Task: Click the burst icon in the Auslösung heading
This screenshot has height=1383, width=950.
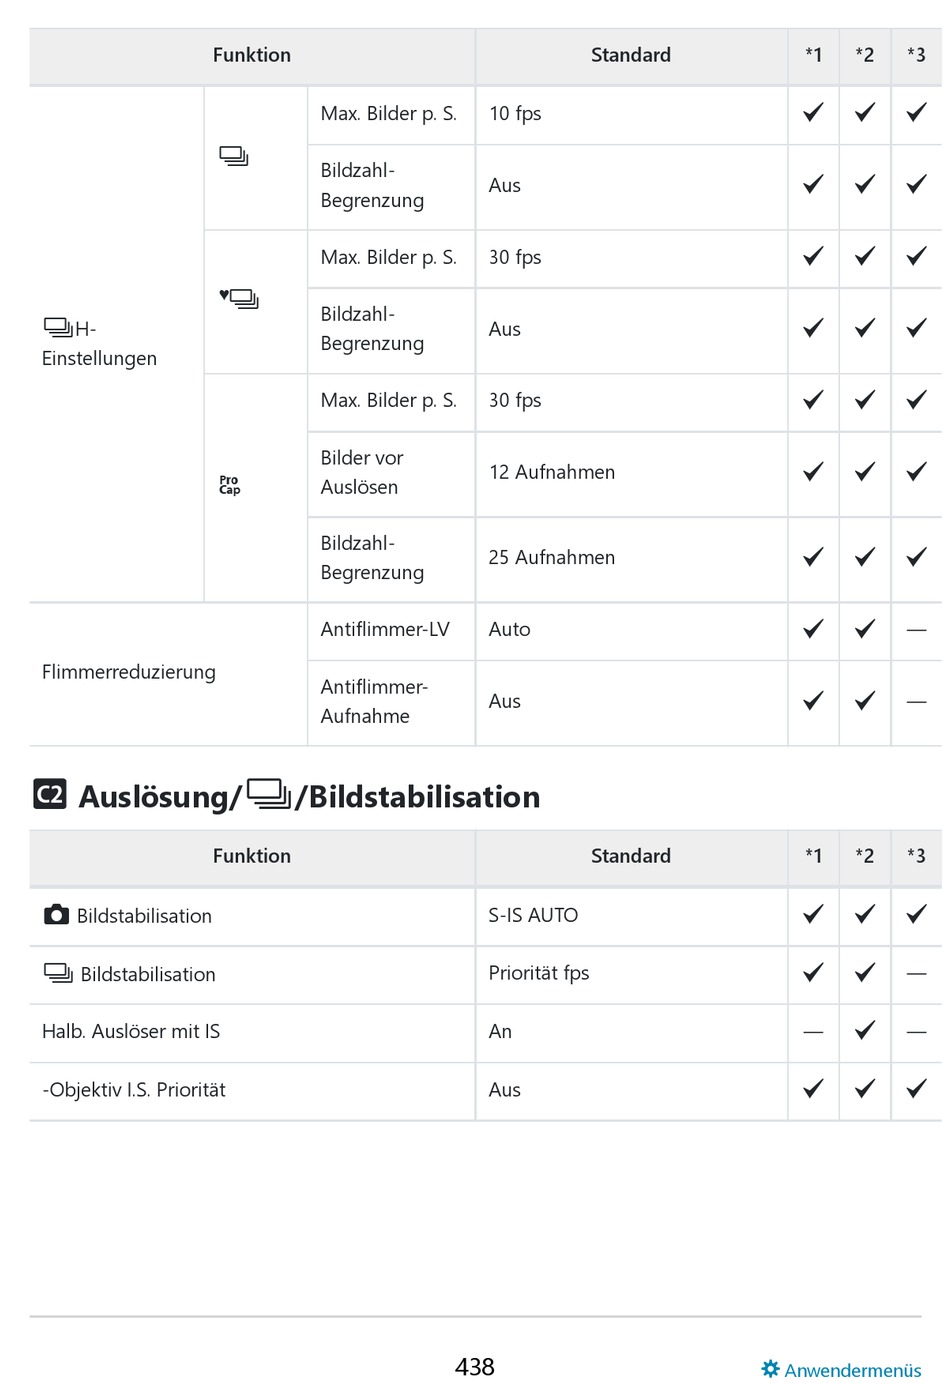Action: pos(268,794)
